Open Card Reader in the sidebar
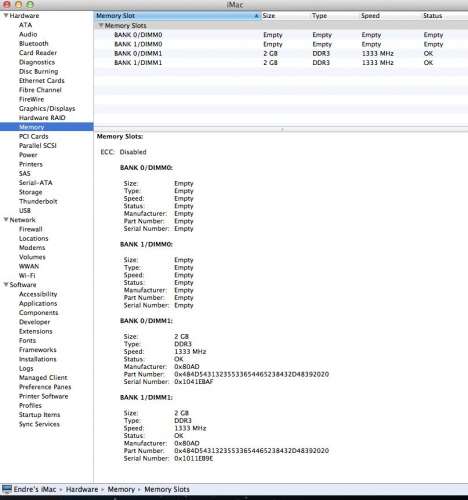 (38, 53)
